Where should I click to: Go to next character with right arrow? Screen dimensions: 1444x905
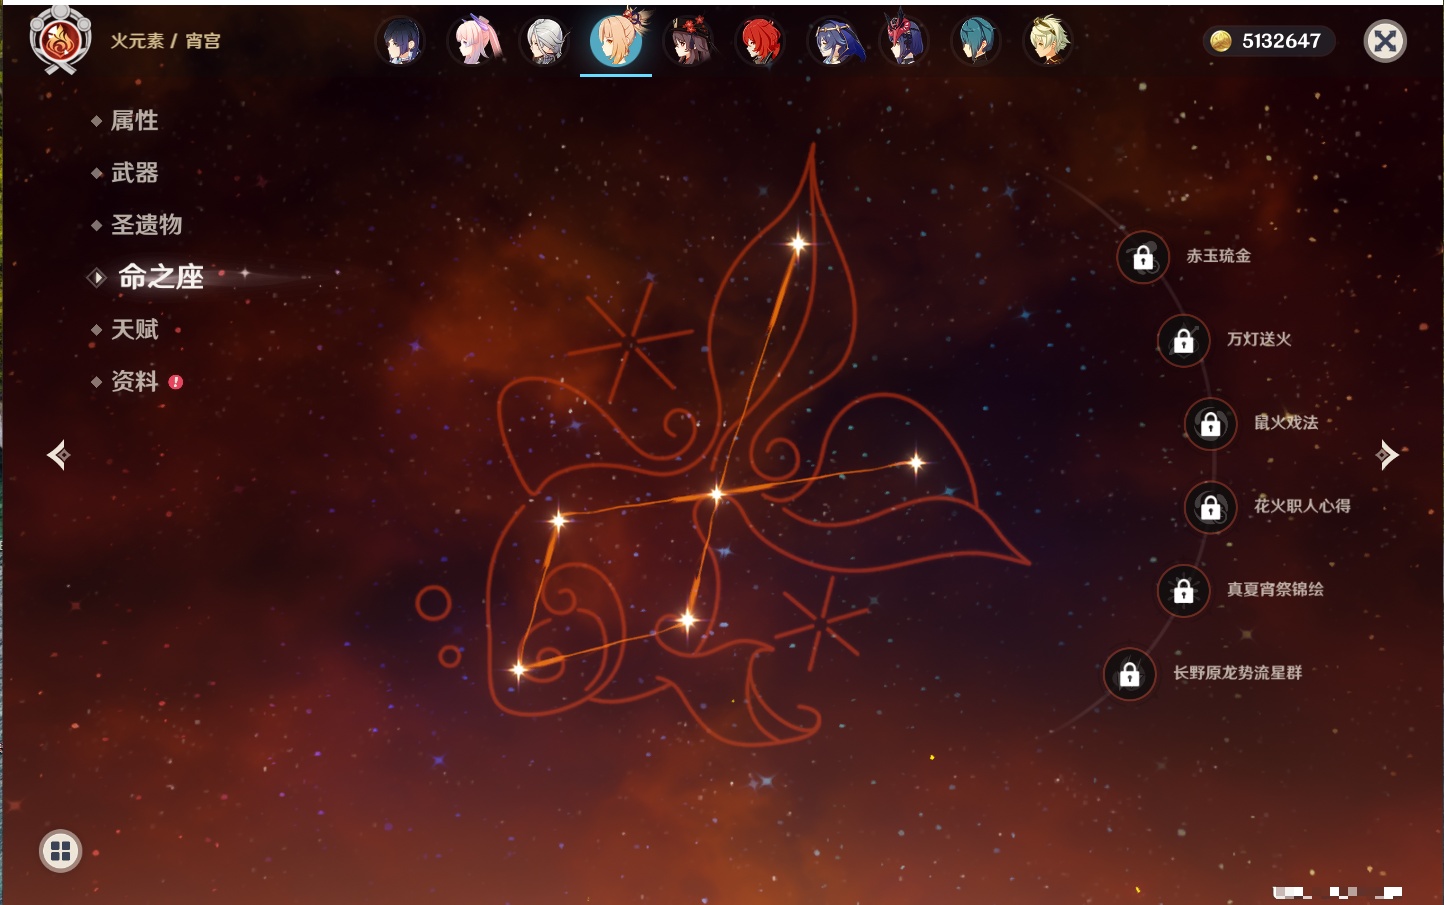[1387, 455]
